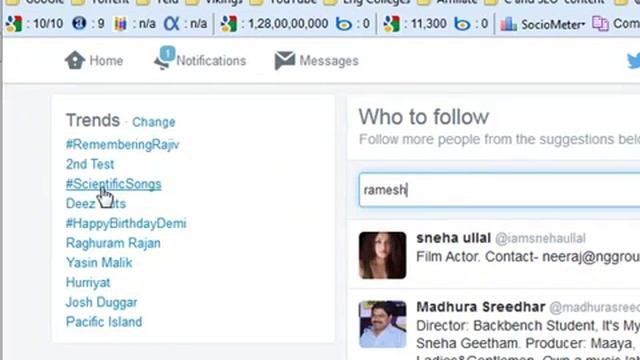Click the Google icon showing 11,300

392,24
